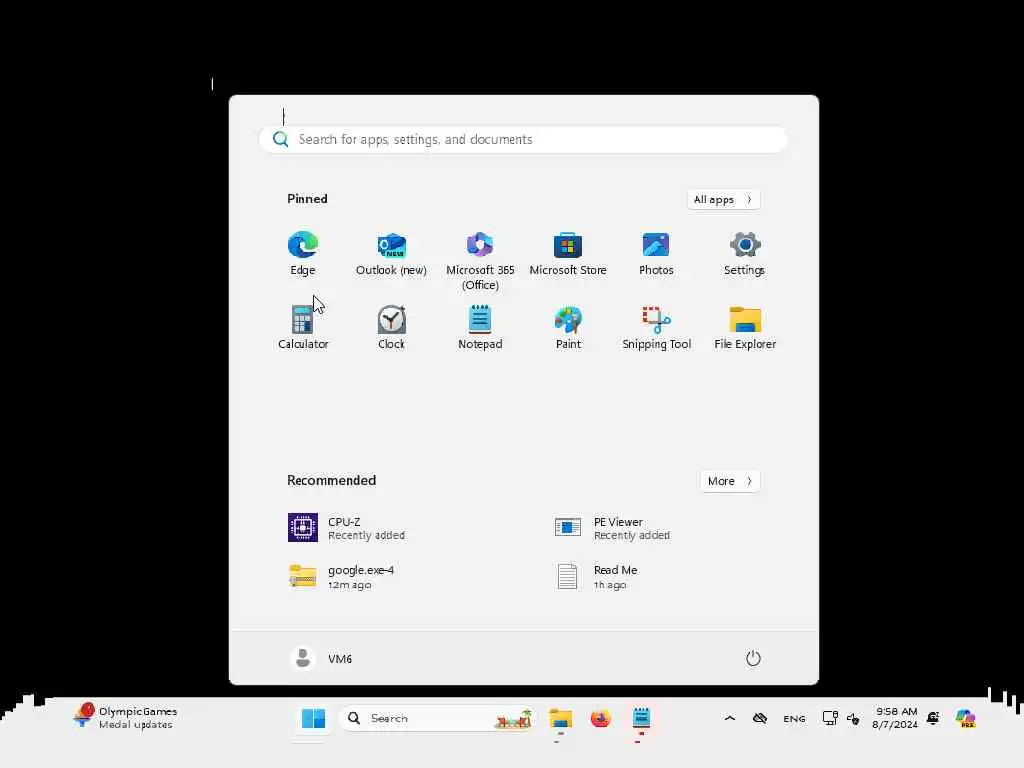Launch the Snipping Tool
The height and width of the screenshot is (768, 1024).
[x=656, y=327]
